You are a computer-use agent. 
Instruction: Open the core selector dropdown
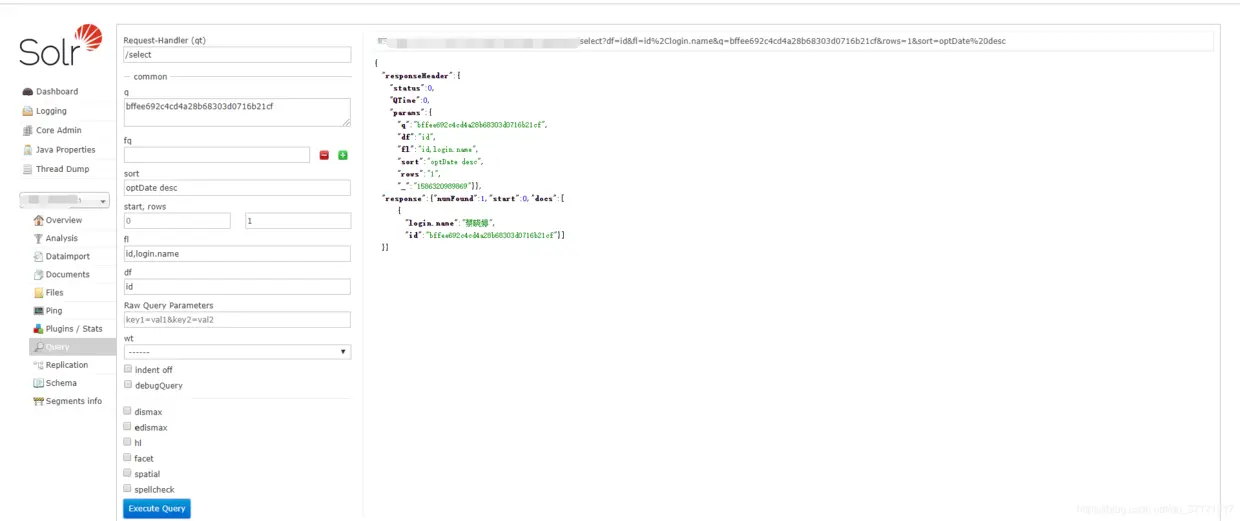point(65,200)
